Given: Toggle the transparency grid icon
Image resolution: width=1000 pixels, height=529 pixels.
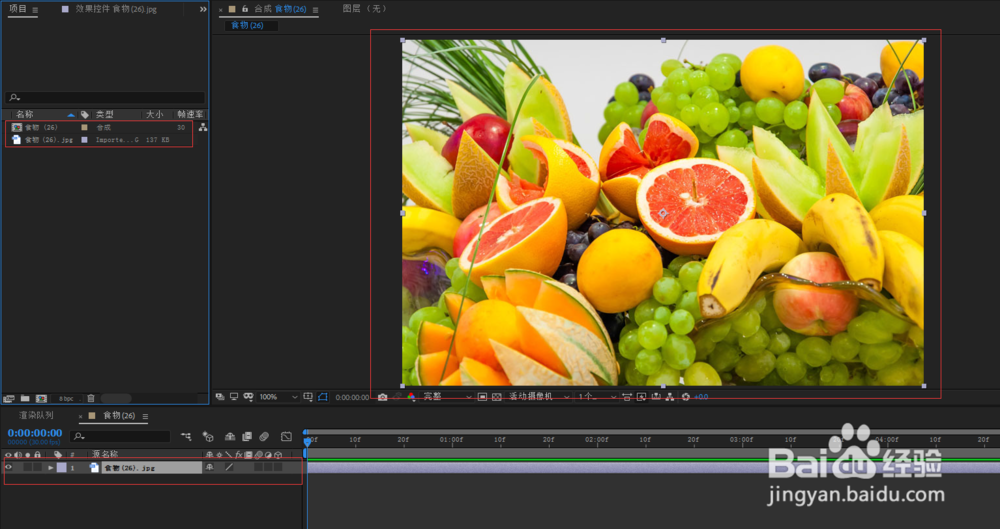Looking at the screenshot, I should click(497, 397).
